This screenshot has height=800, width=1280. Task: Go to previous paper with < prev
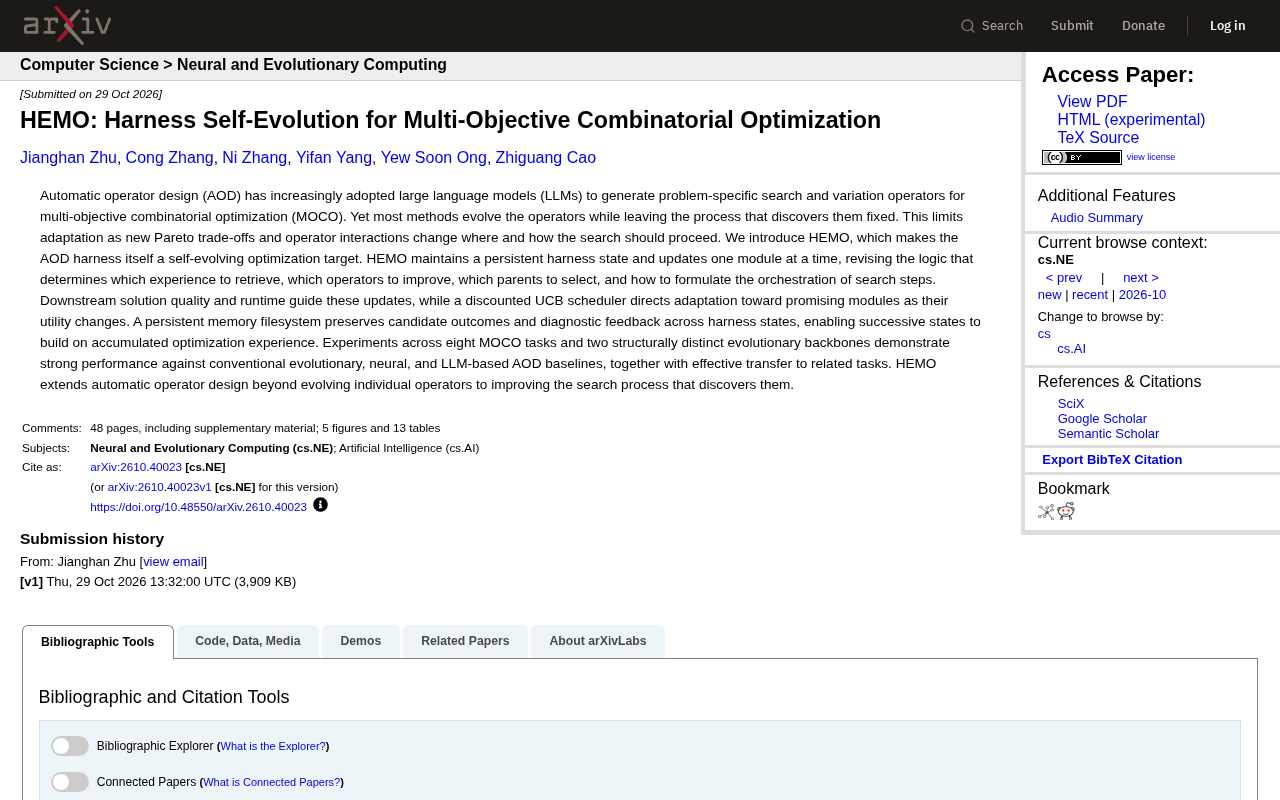click(1064, 278)
